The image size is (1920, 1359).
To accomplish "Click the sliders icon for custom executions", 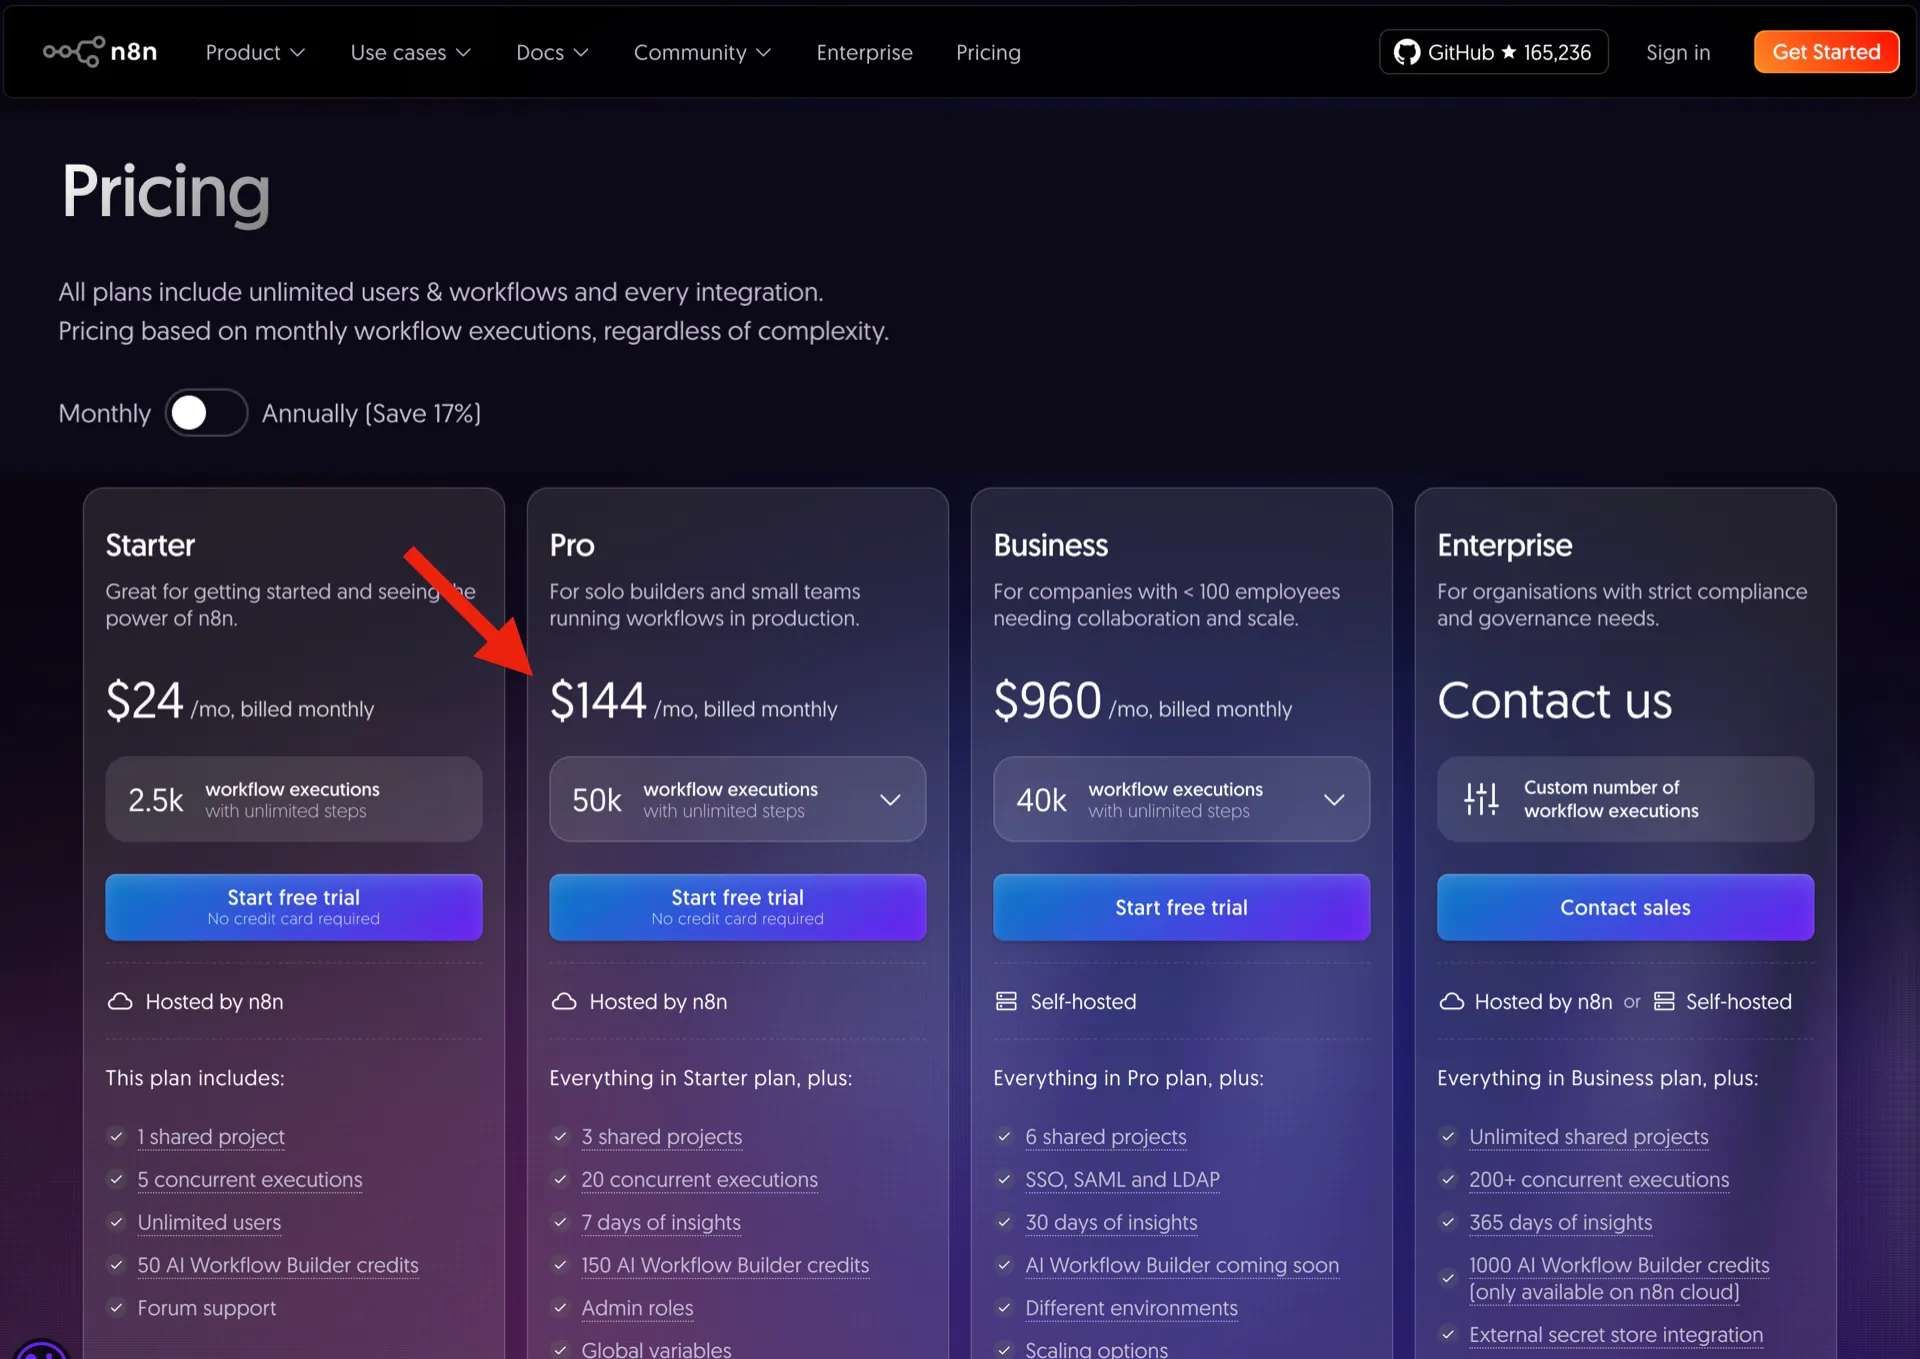I will (x=1481, y=799).
